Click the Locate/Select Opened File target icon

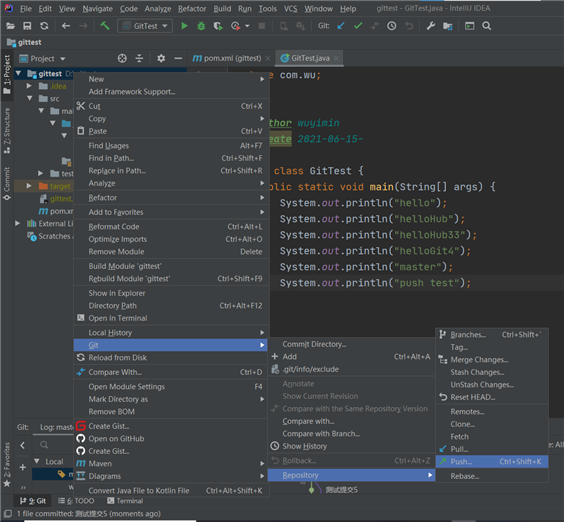[x=122, y=58]
